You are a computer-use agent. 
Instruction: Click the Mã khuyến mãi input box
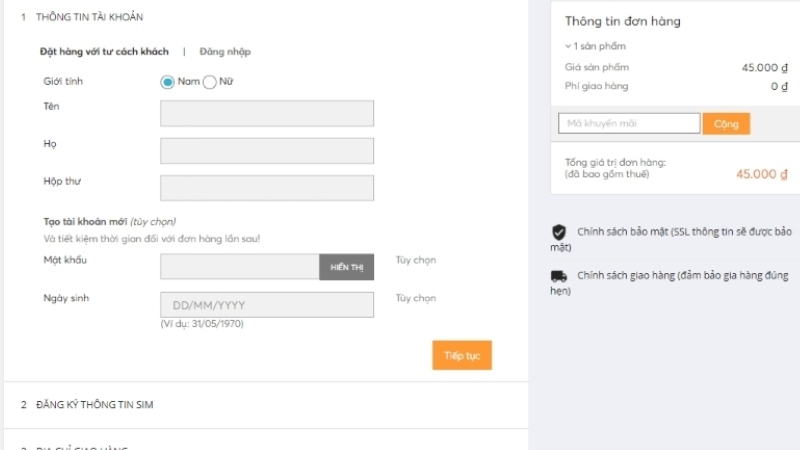pyautogui.click(x=629, y=124)
